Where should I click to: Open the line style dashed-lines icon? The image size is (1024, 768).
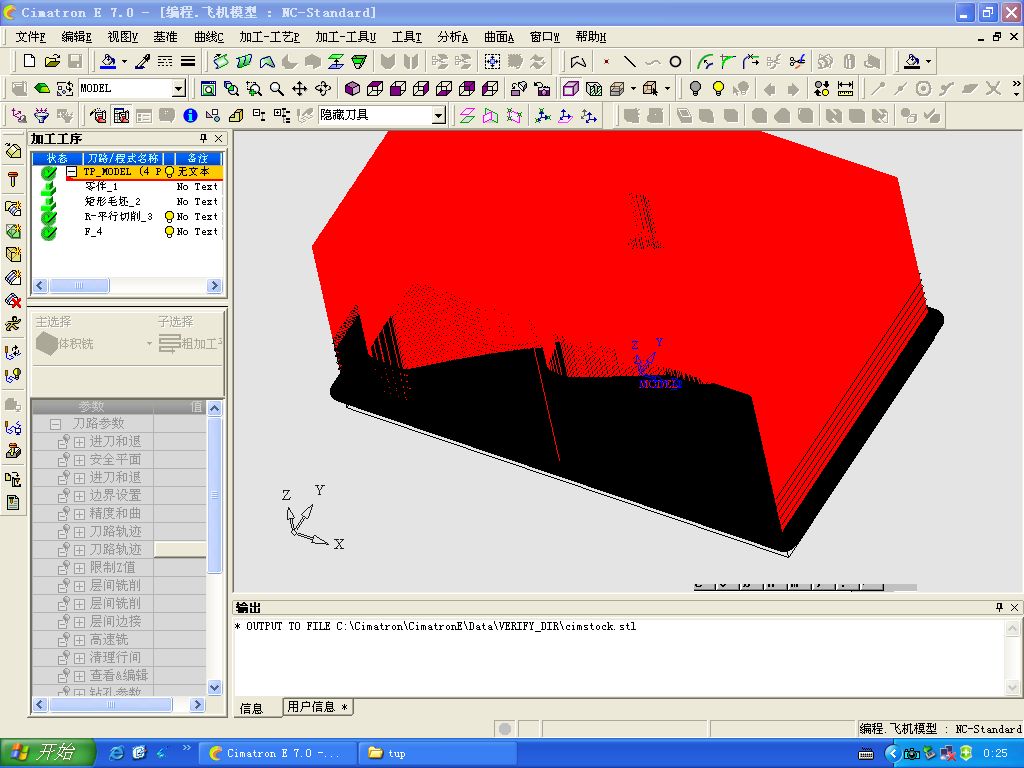coord(165,61)
